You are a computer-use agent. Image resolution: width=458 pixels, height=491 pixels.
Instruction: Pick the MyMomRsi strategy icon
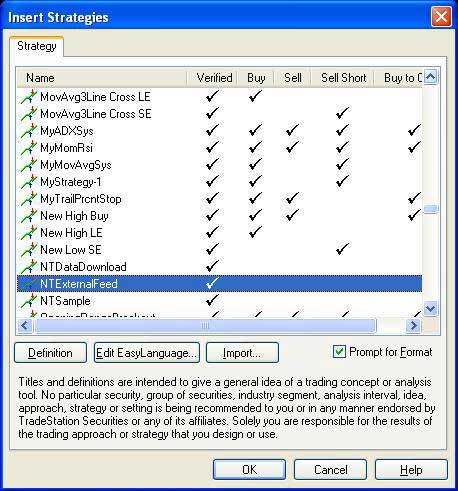tap(29, 148)
